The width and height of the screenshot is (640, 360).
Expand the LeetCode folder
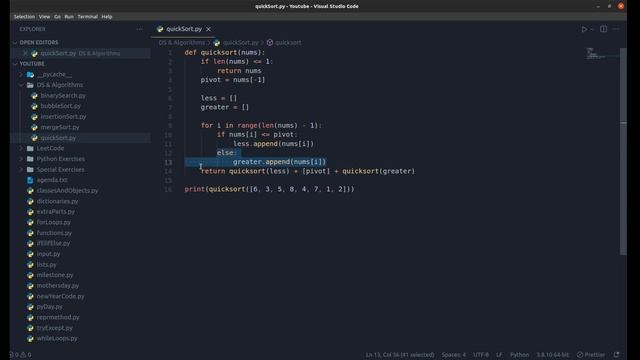pyautogui.click(x=50, y=148)
